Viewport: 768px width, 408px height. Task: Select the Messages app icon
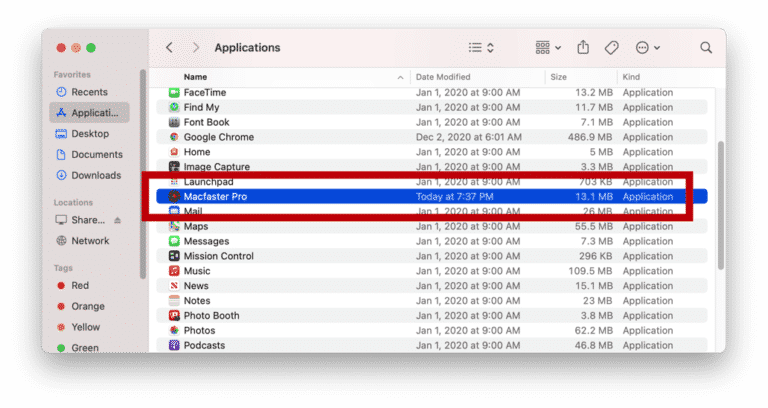[x=174, y=241]
